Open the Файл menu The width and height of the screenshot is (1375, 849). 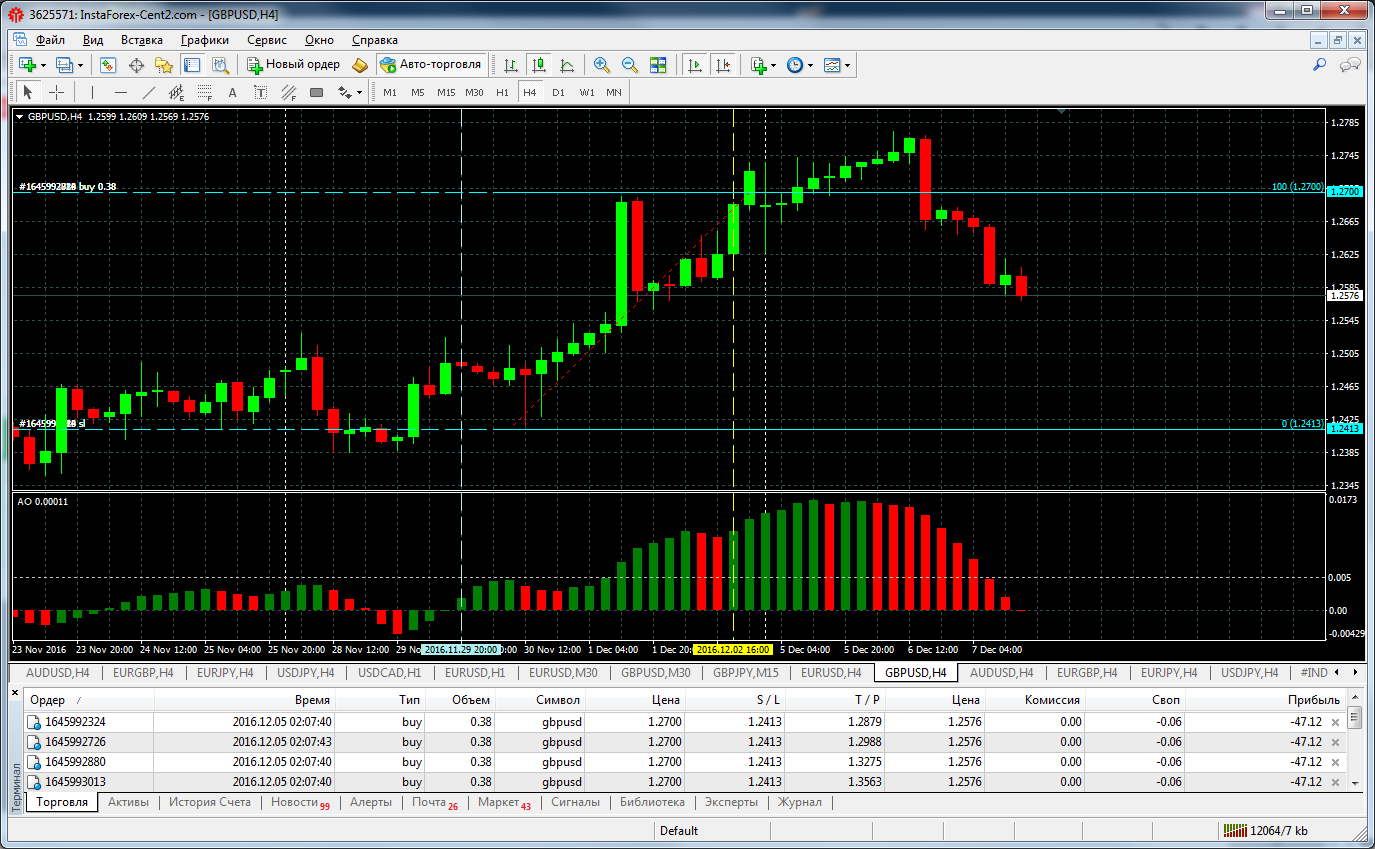(x=50, y=40)
